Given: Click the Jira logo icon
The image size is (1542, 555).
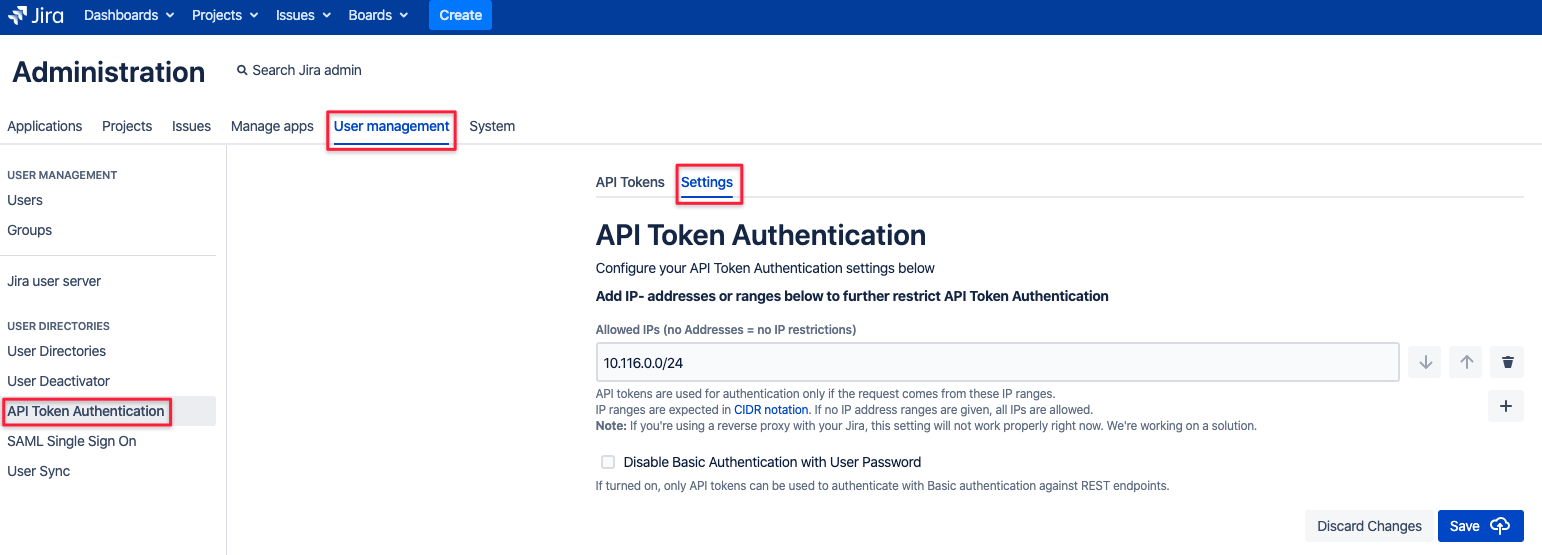Looking at the screenshot, I should [18, 15].
